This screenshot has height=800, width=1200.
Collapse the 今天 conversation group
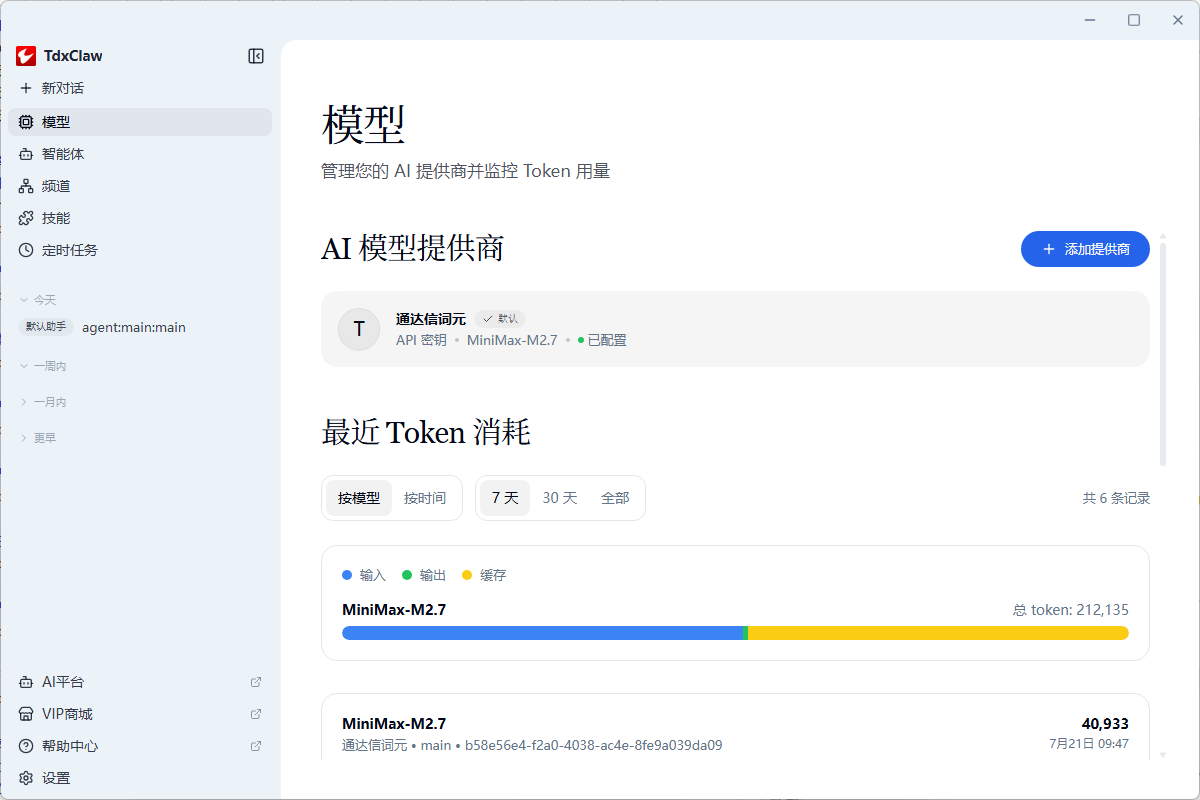(x=38, y=300)
